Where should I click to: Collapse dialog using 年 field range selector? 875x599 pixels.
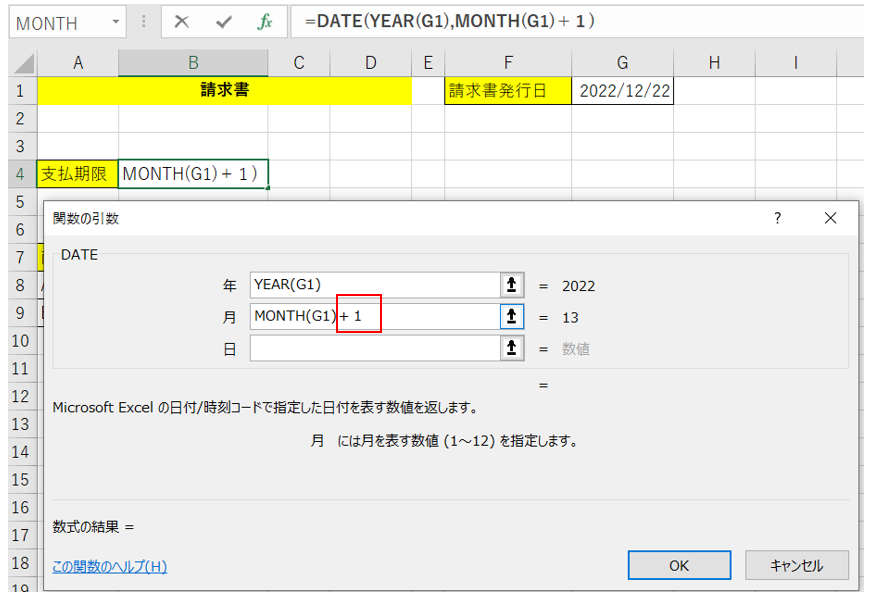[512, 286]
